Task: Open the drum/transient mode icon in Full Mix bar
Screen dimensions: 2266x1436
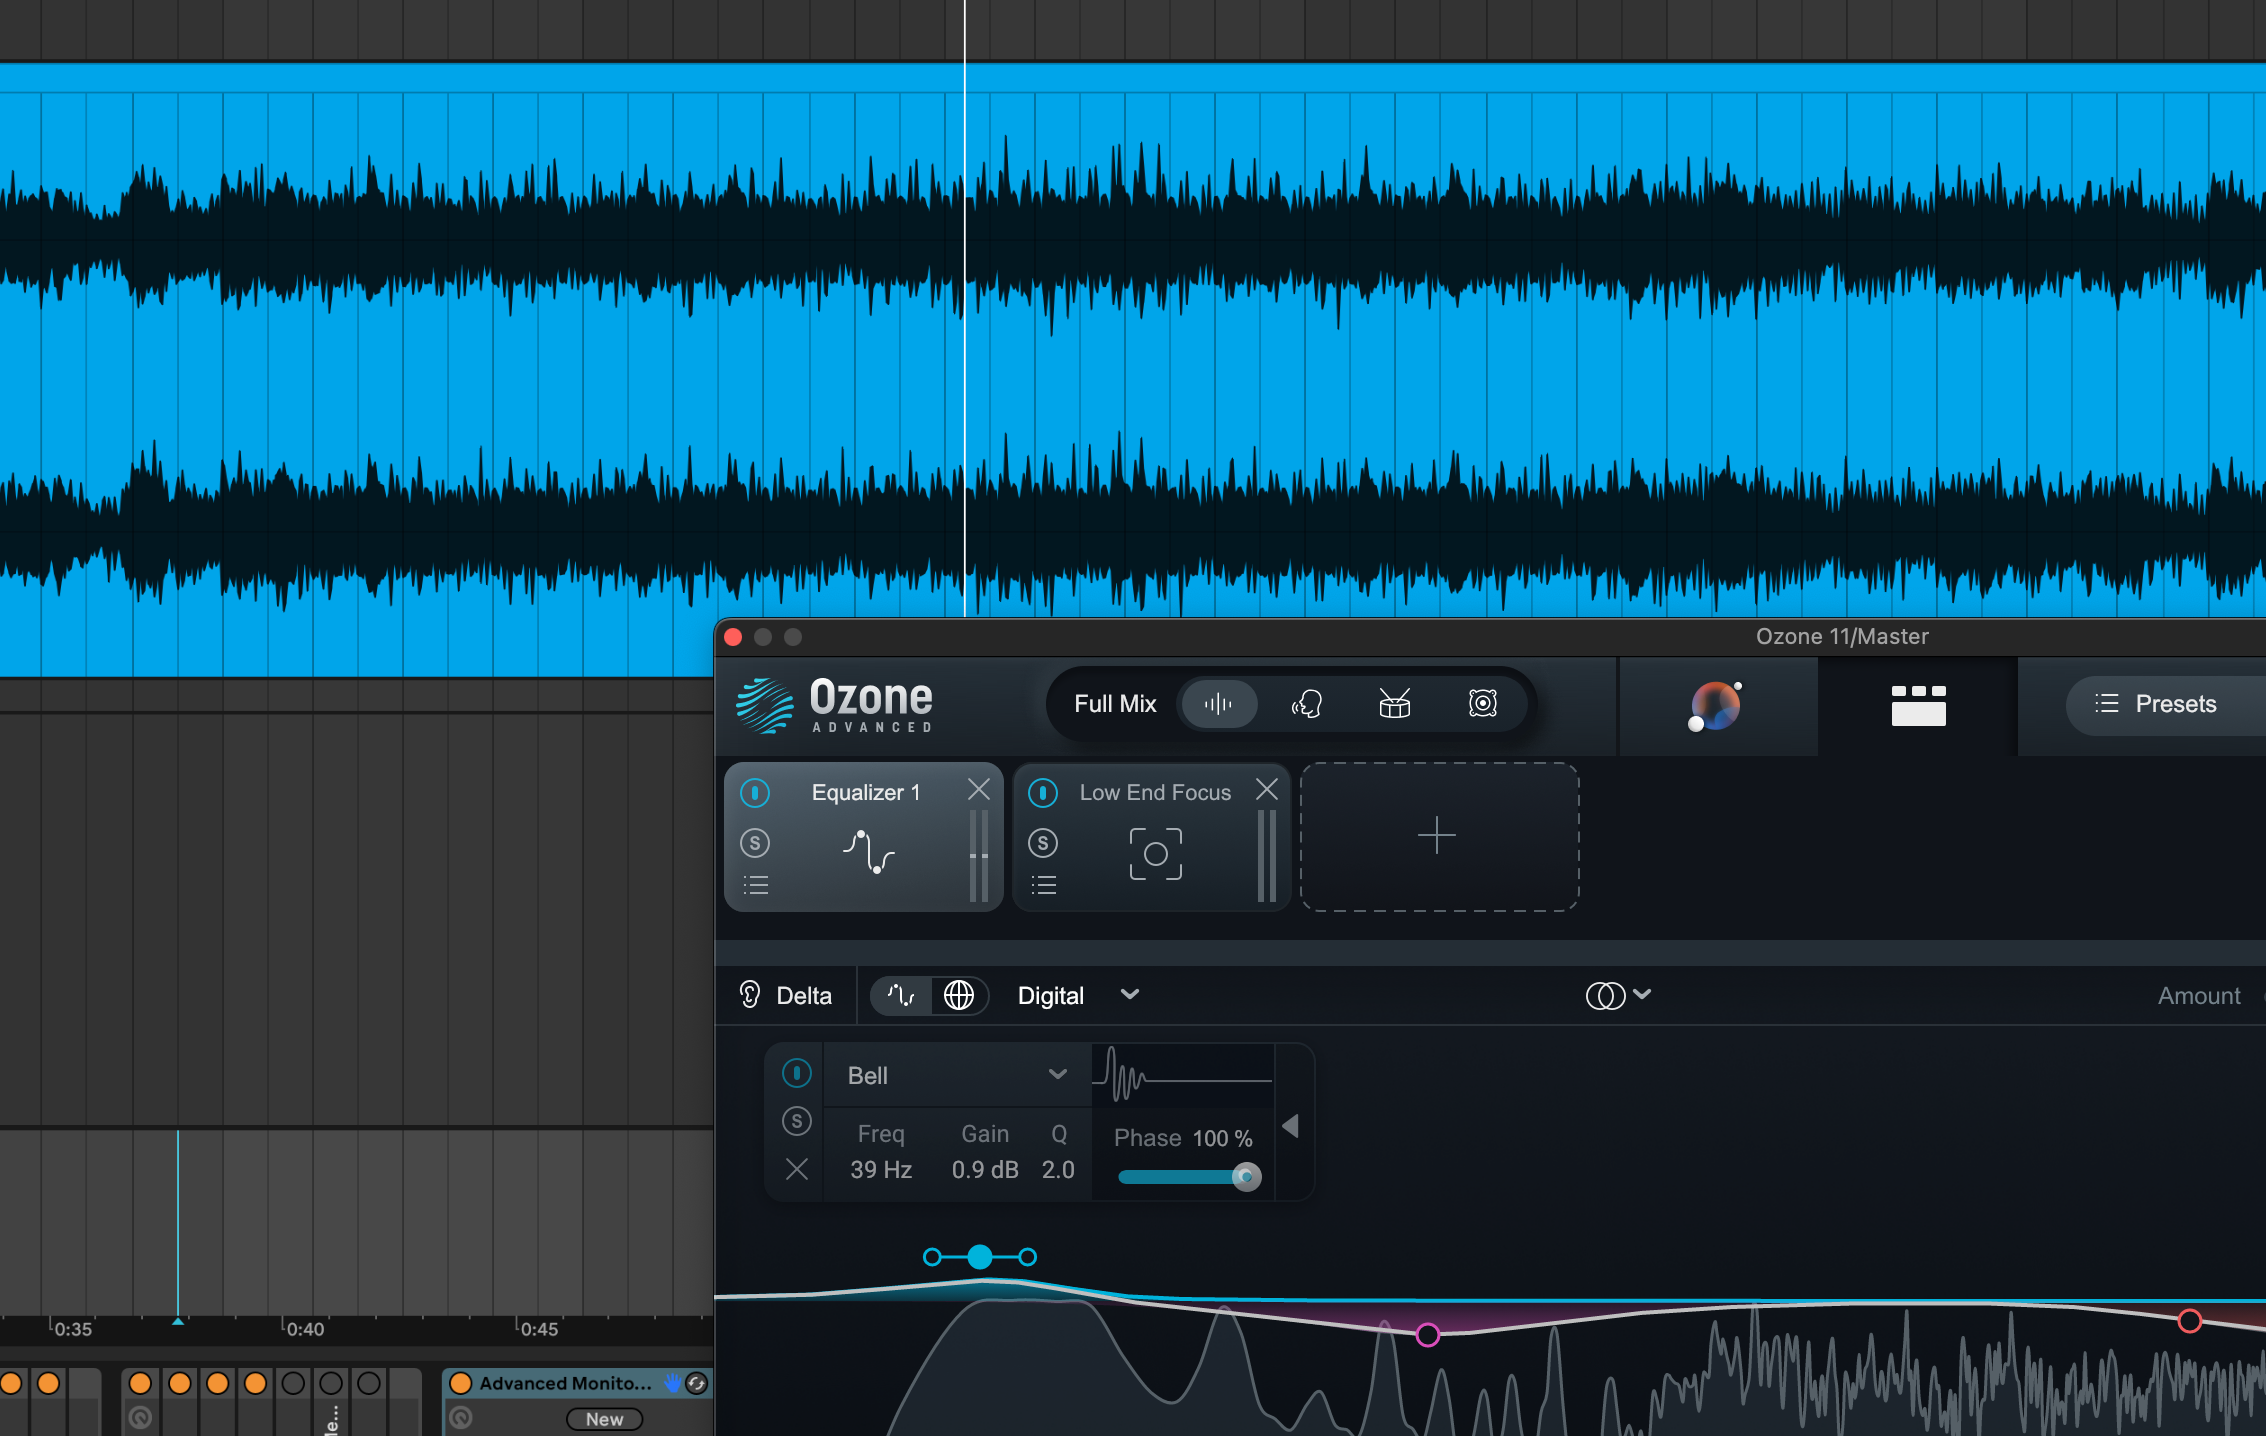Action: (1394, 703)
